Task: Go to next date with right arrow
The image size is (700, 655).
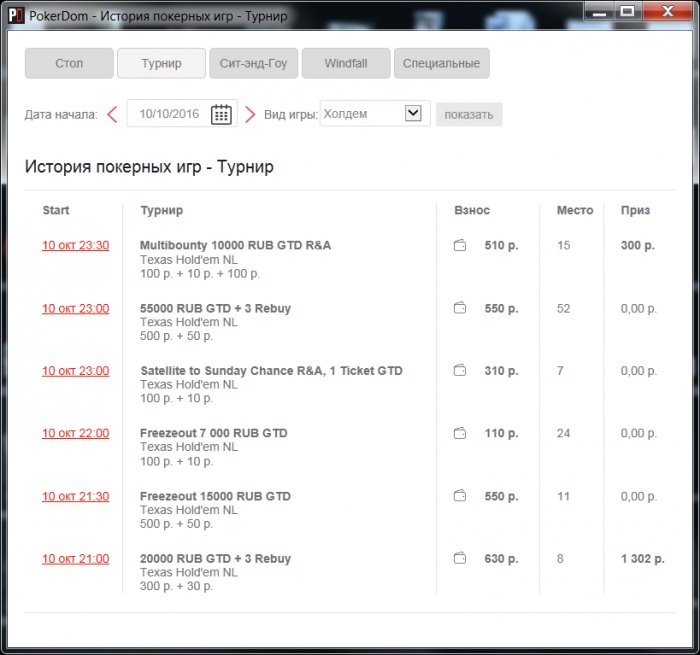Action: coord(250,114)
